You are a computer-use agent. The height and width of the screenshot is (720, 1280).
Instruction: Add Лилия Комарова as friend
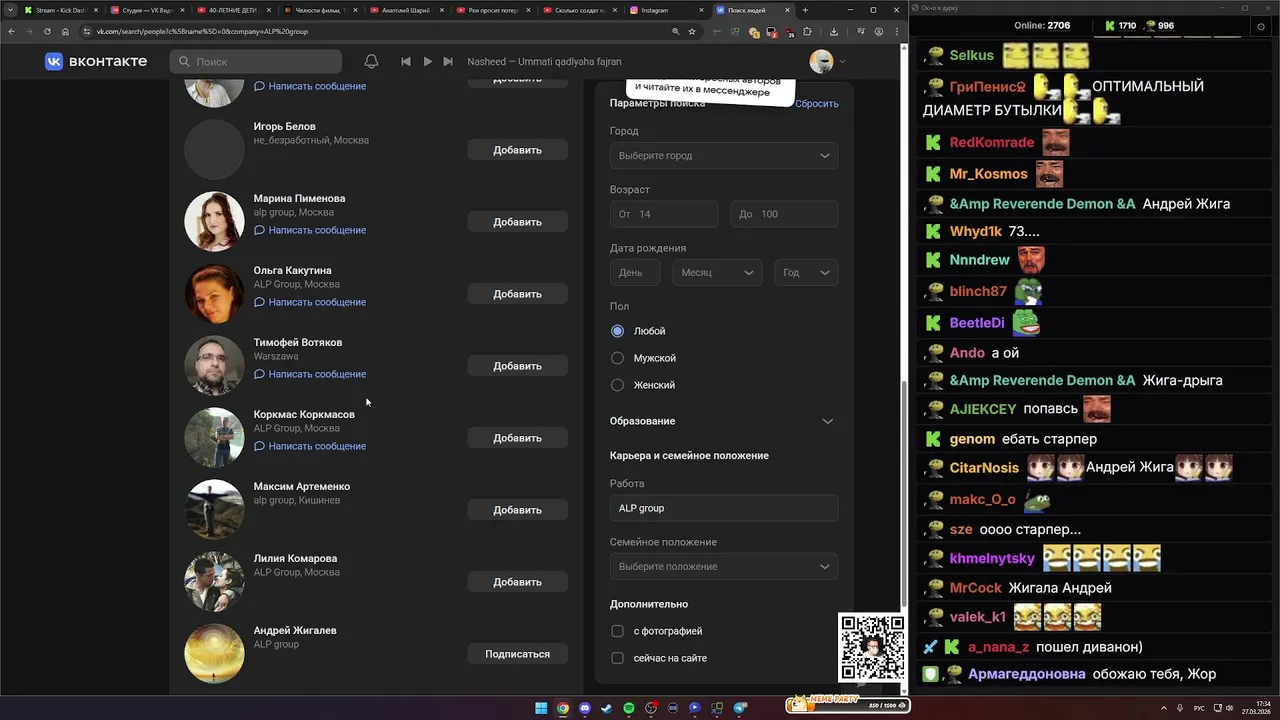point(517,582)
